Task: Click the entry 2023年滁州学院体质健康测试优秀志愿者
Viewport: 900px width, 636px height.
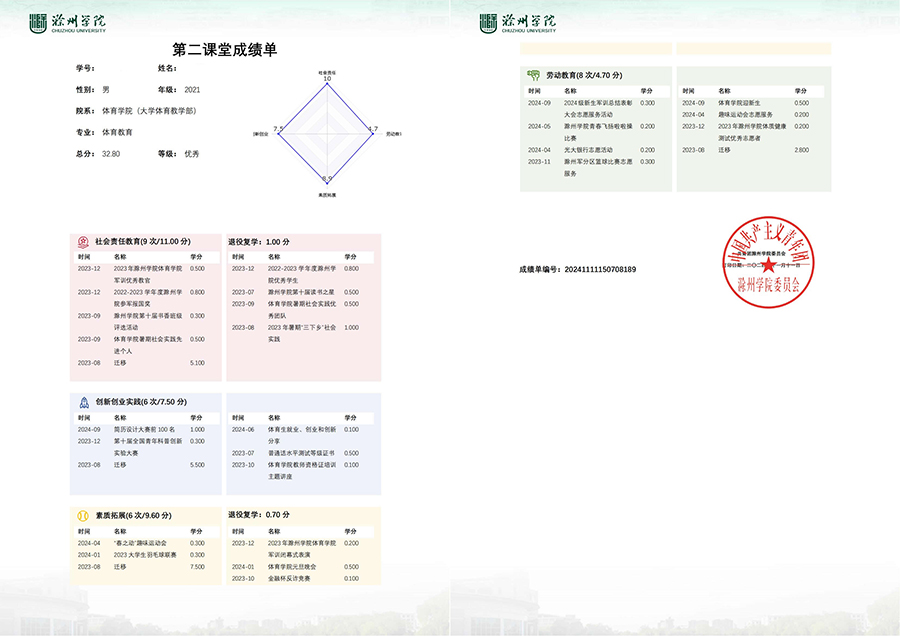Action: click(752, 132)
